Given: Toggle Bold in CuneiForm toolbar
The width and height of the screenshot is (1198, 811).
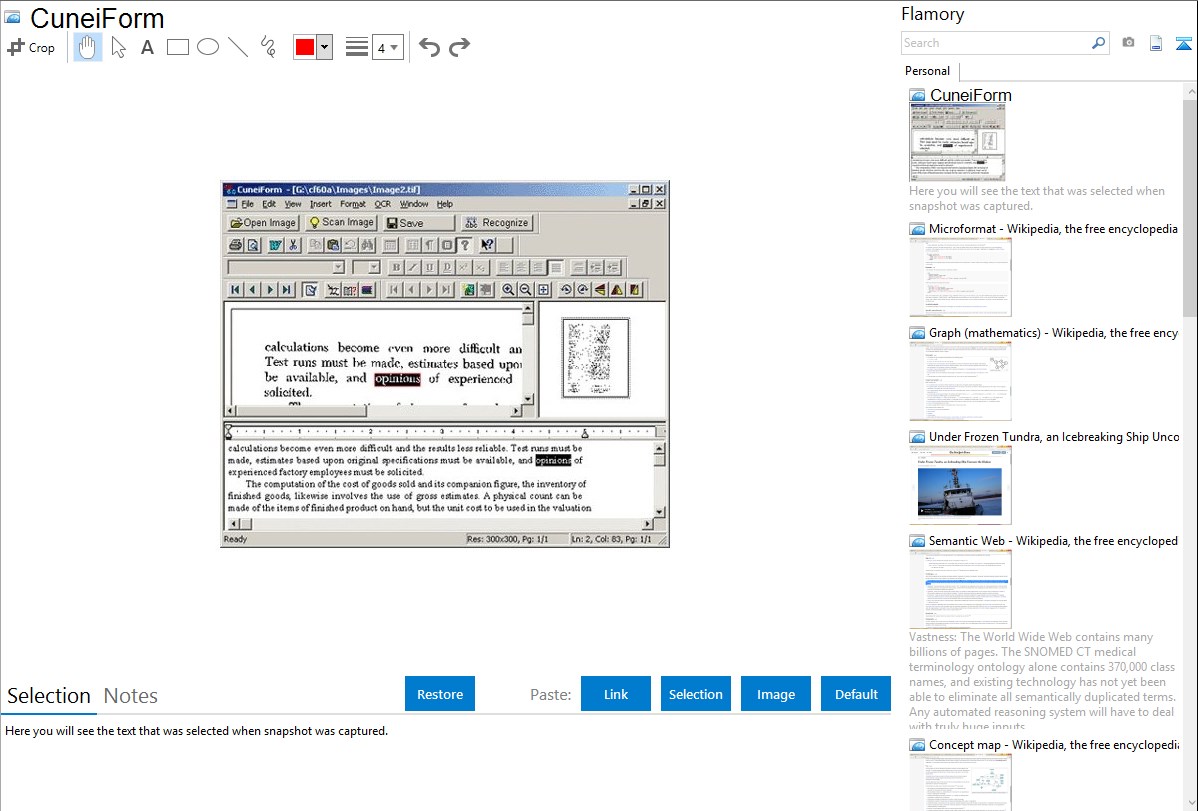Looking at the screenshot, I should (x=396, y=268).
